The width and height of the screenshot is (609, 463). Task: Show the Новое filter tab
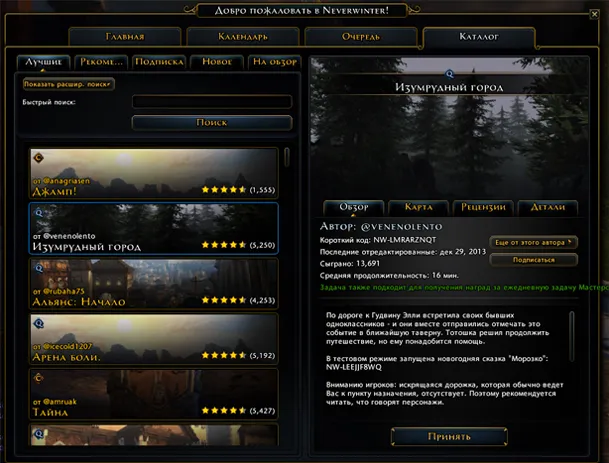click(x=217, y=62)
